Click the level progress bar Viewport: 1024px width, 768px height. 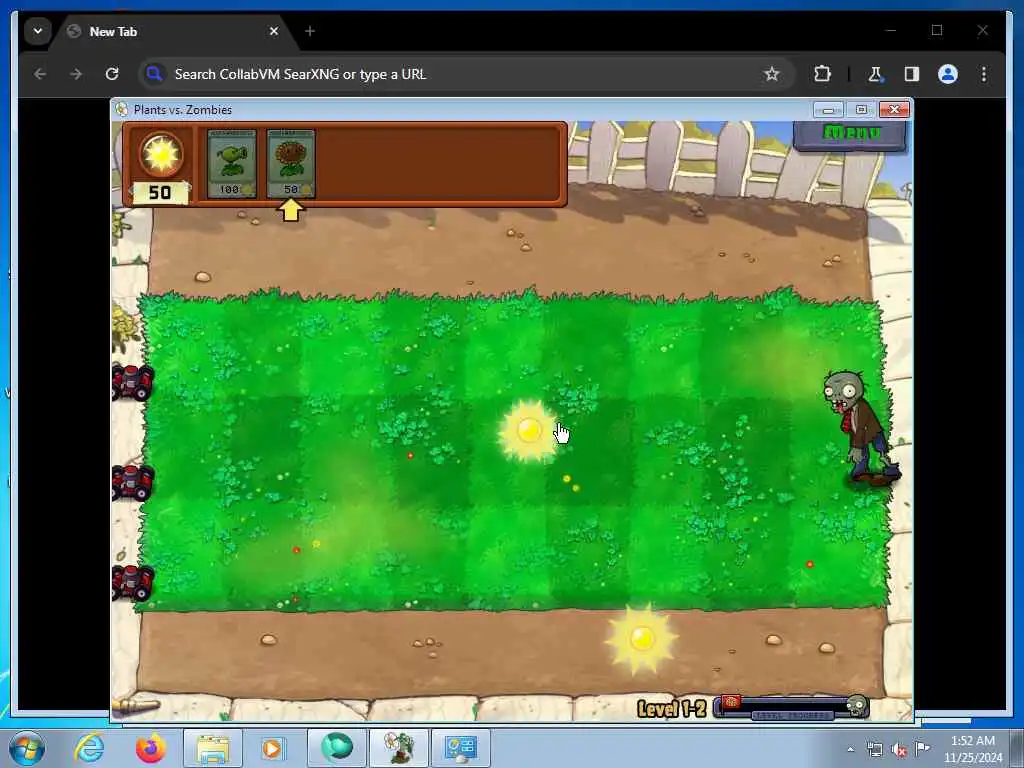coord(791,707)
